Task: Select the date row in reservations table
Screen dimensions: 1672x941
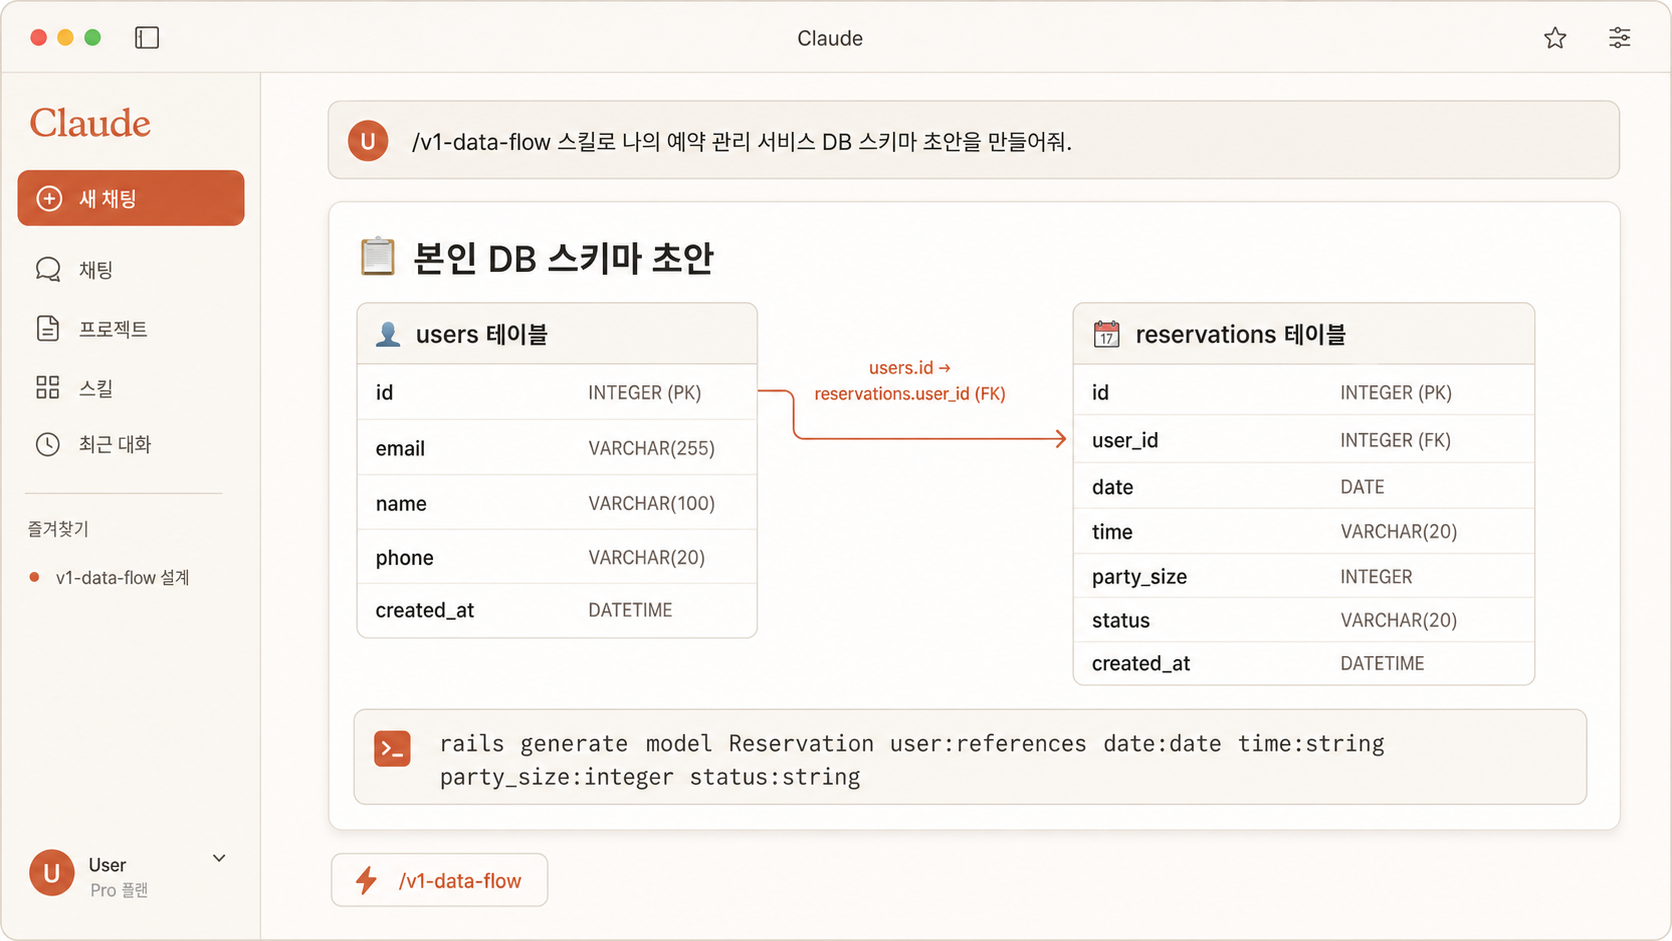Action: point(1304,487)
